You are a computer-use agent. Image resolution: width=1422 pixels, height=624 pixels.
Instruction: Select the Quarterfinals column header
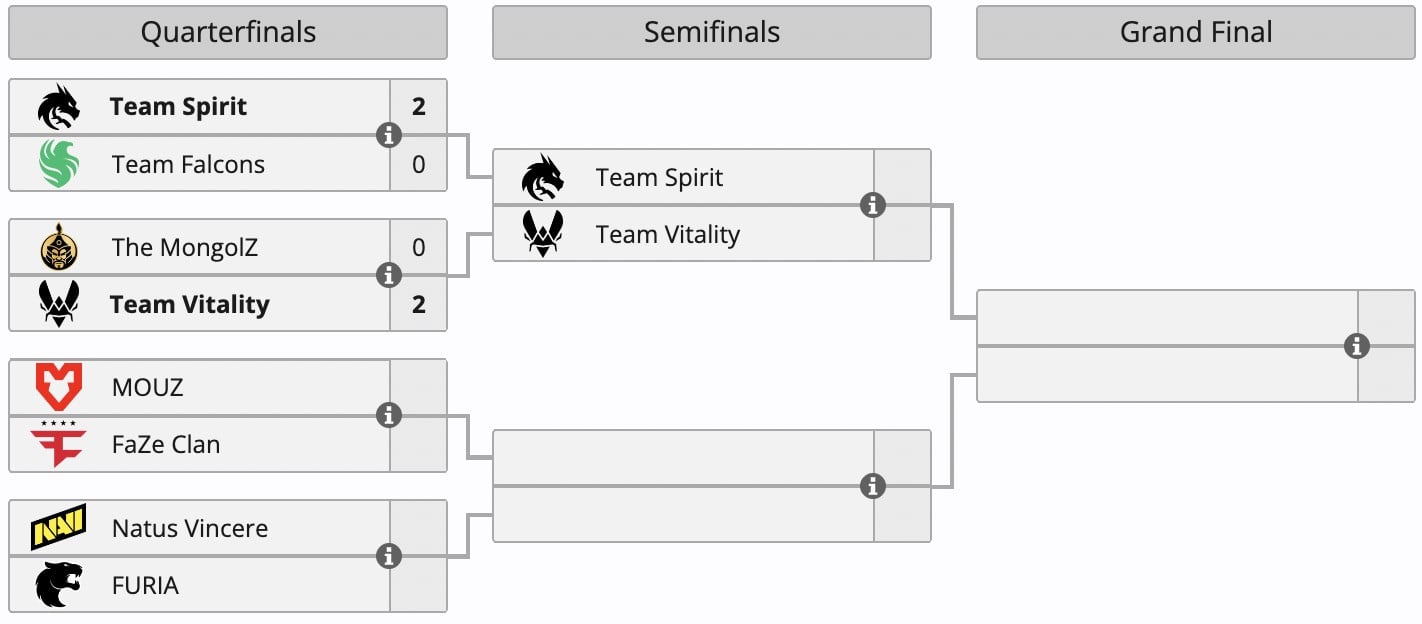(x=228, y=33)
